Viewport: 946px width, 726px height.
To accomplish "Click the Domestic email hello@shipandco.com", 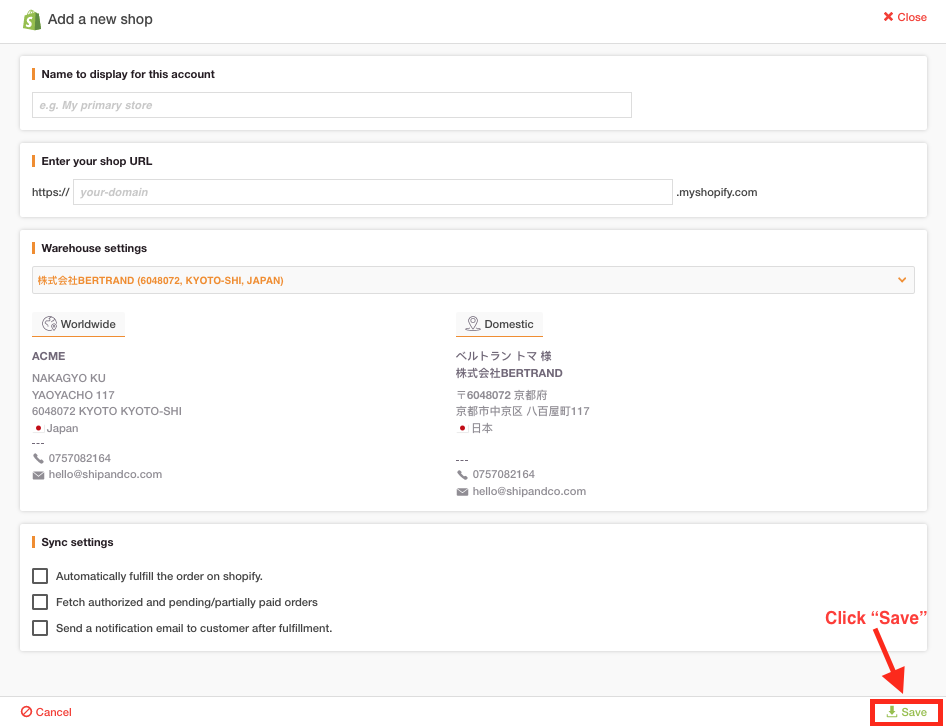I will click(x=529, y=491).
